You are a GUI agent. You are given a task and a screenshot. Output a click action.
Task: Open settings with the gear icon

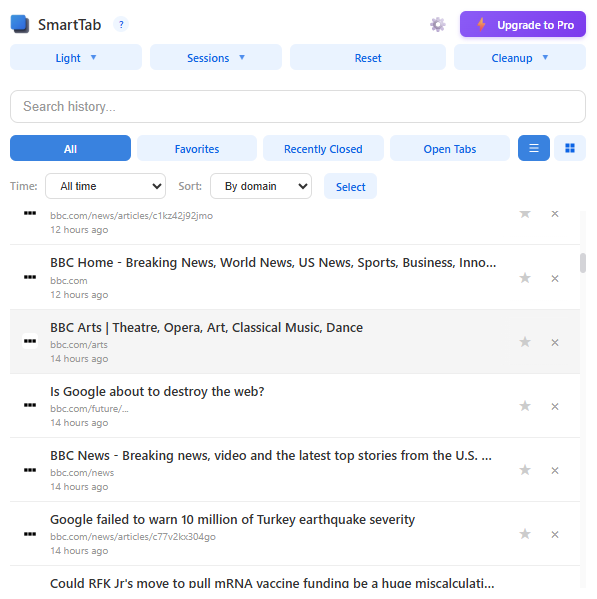click(x=438, y=24)
